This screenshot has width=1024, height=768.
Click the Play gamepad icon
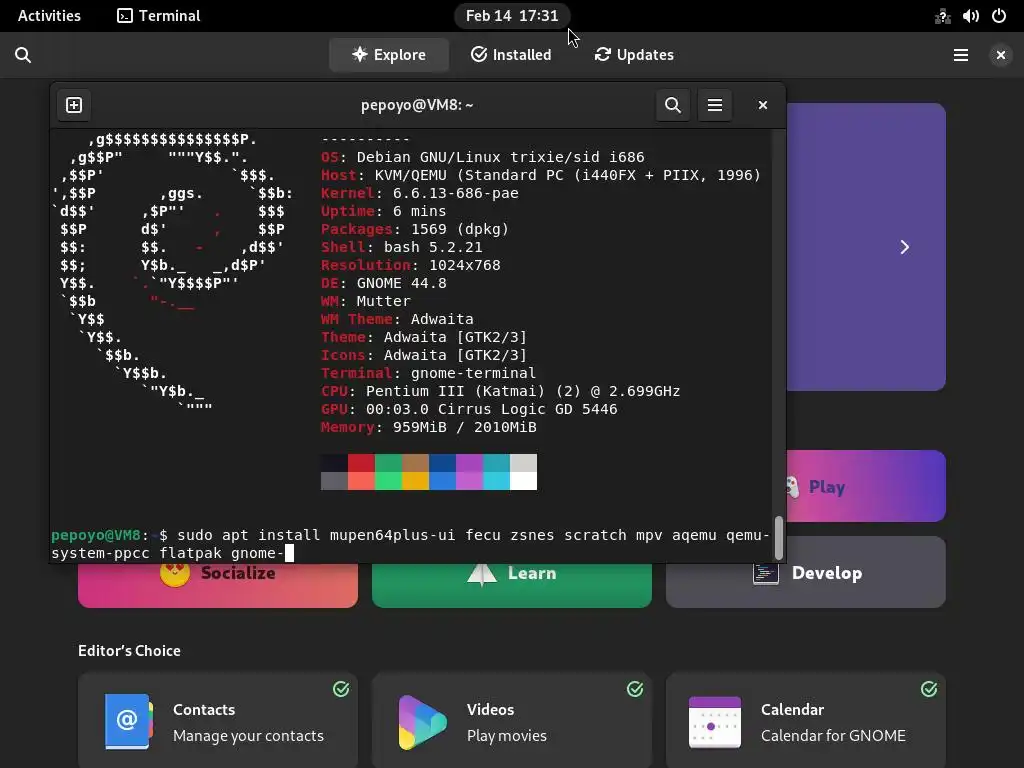(792, 487)
